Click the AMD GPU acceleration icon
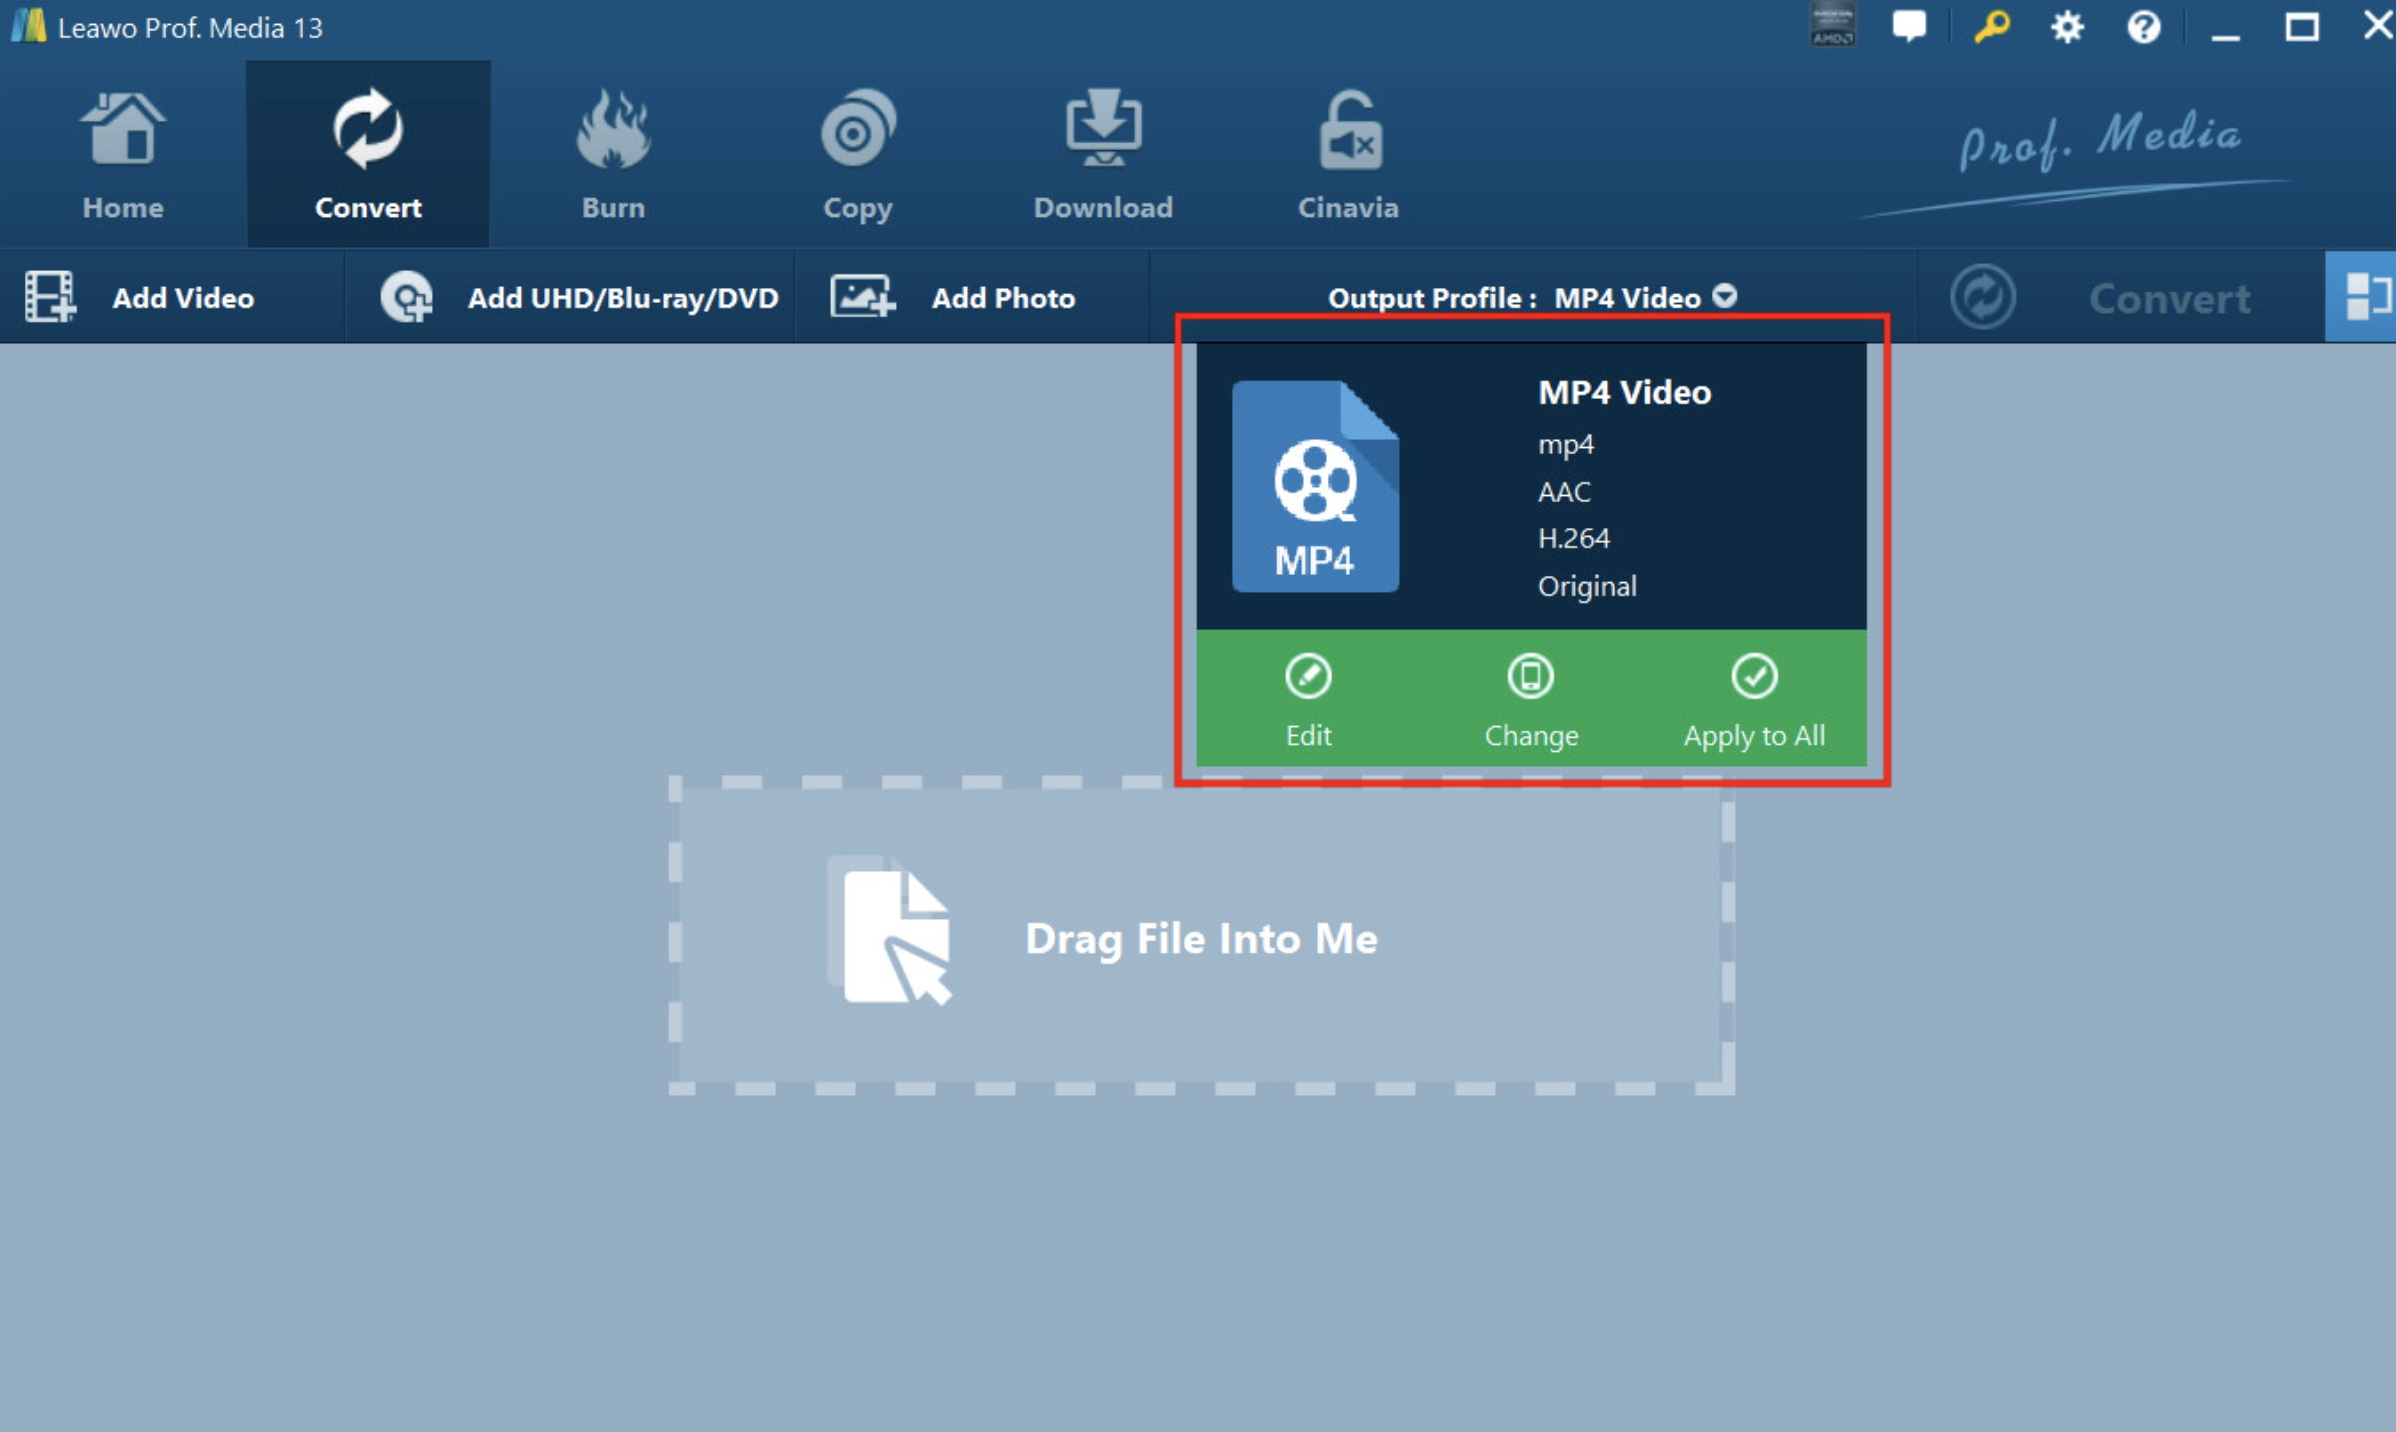The height and width of the screenshot is (1432, 2396). tap(1833, 24)
